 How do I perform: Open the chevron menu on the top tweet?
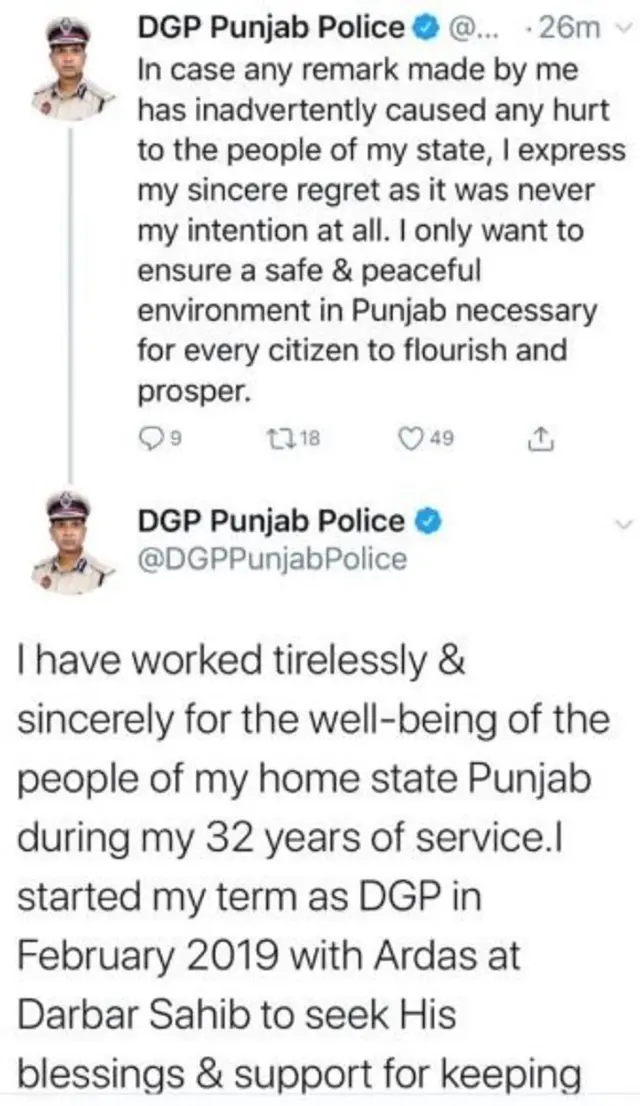(625, 28)
